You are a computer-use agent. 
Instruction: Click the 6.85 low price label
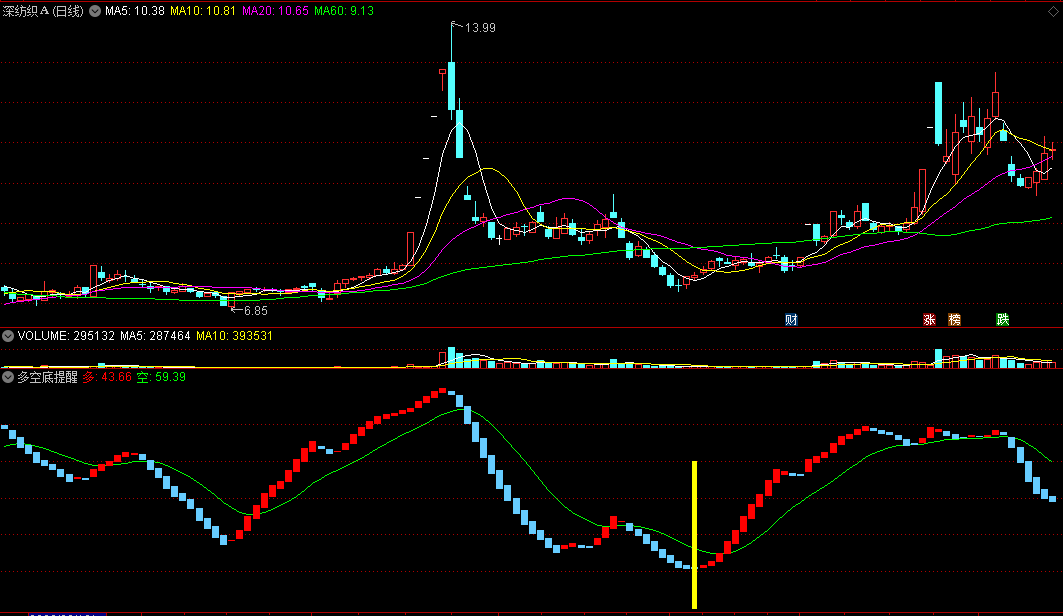click(x=256, y=311)
